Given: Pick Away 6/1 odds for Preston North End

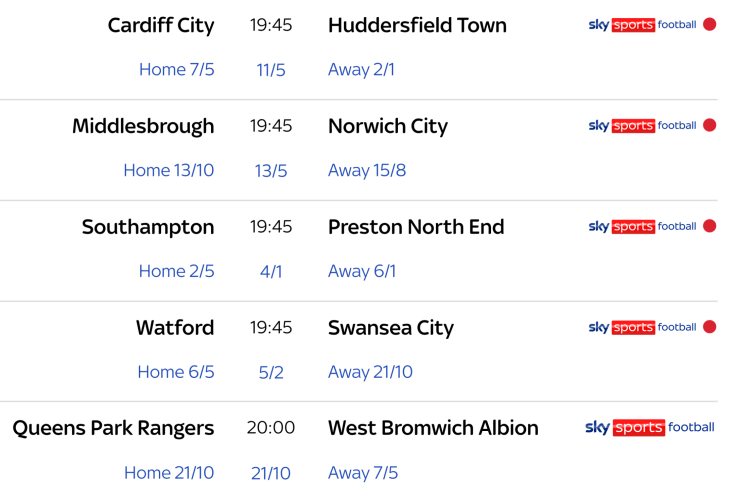Looking at the screenshot, I should (x=361, y=272).
